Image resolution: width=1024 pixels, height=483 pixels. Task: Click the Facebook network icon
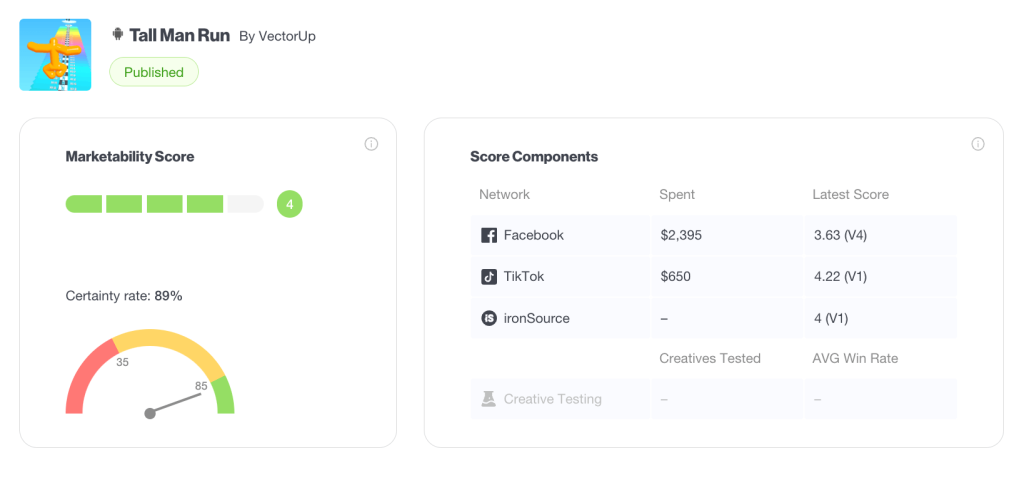(489, 236)
